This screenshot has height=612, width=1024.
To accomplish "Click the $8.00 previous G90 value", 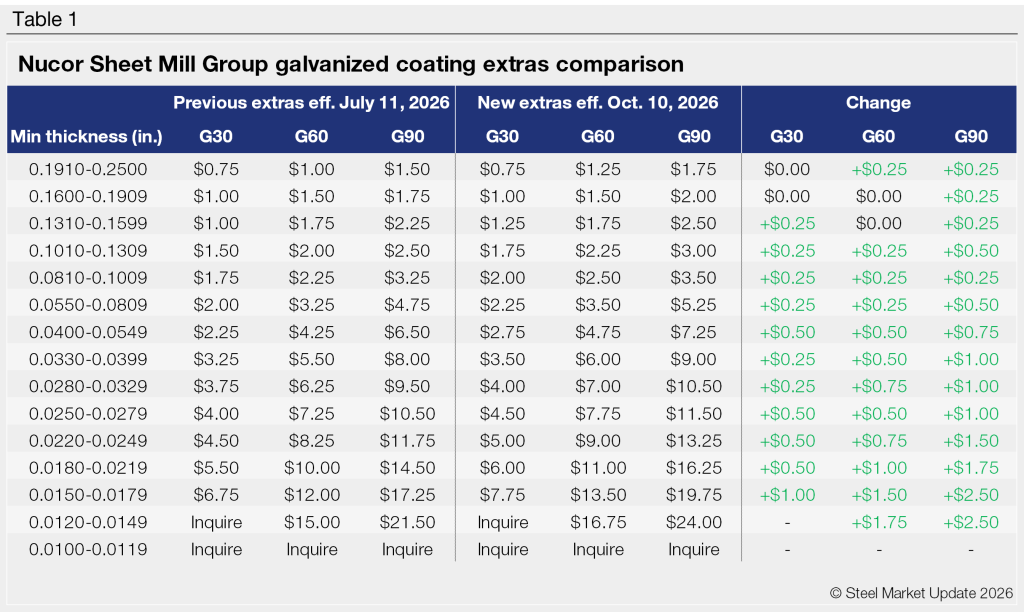I will tap(407, 359).
